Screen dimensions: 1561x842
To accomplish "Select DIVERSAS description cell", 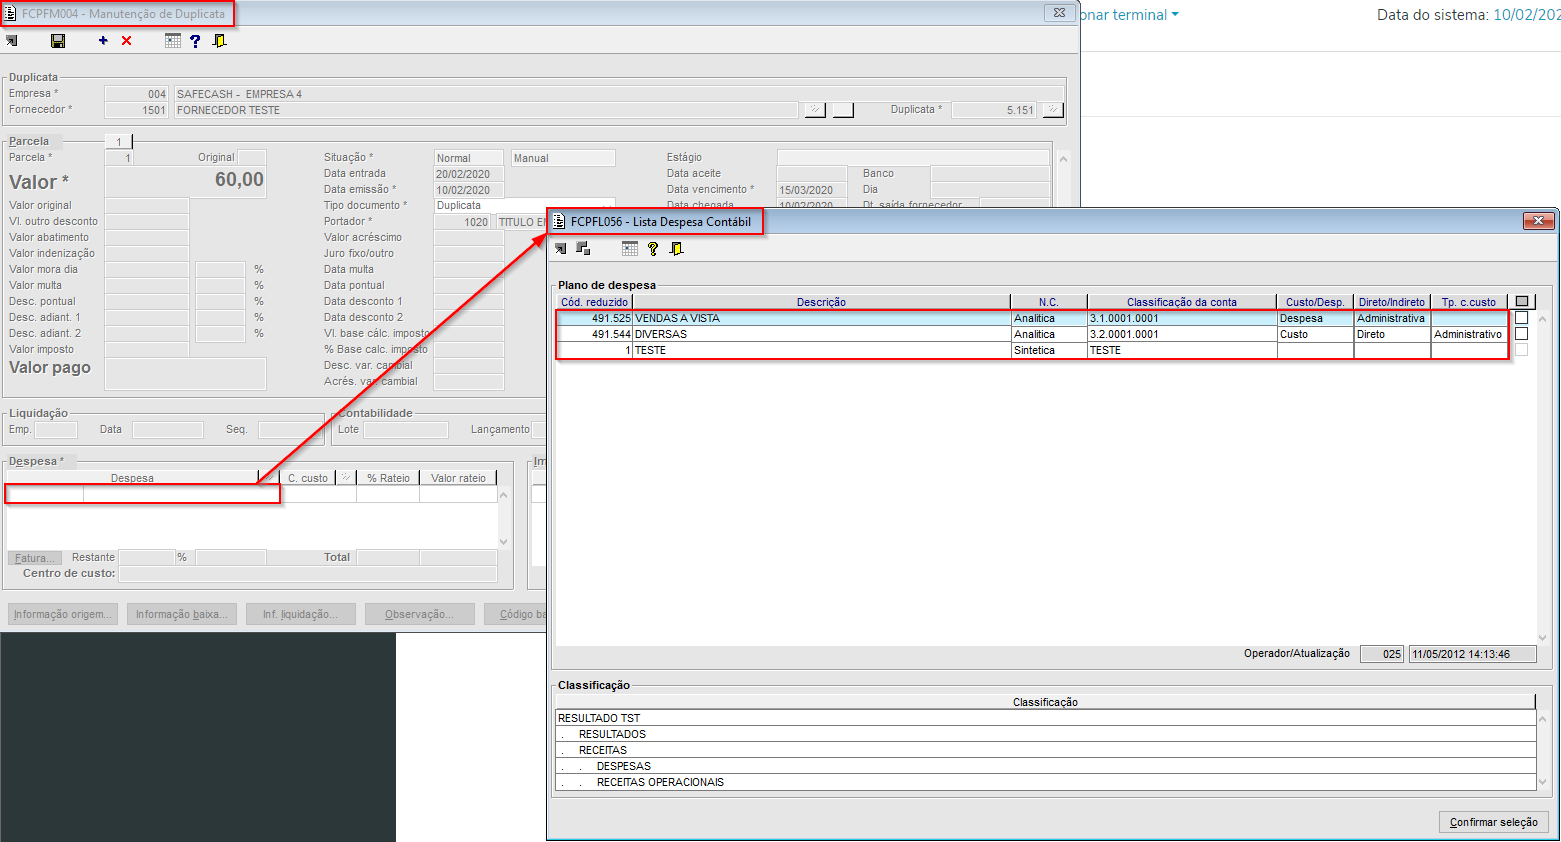I will click(x=821, y=334).
